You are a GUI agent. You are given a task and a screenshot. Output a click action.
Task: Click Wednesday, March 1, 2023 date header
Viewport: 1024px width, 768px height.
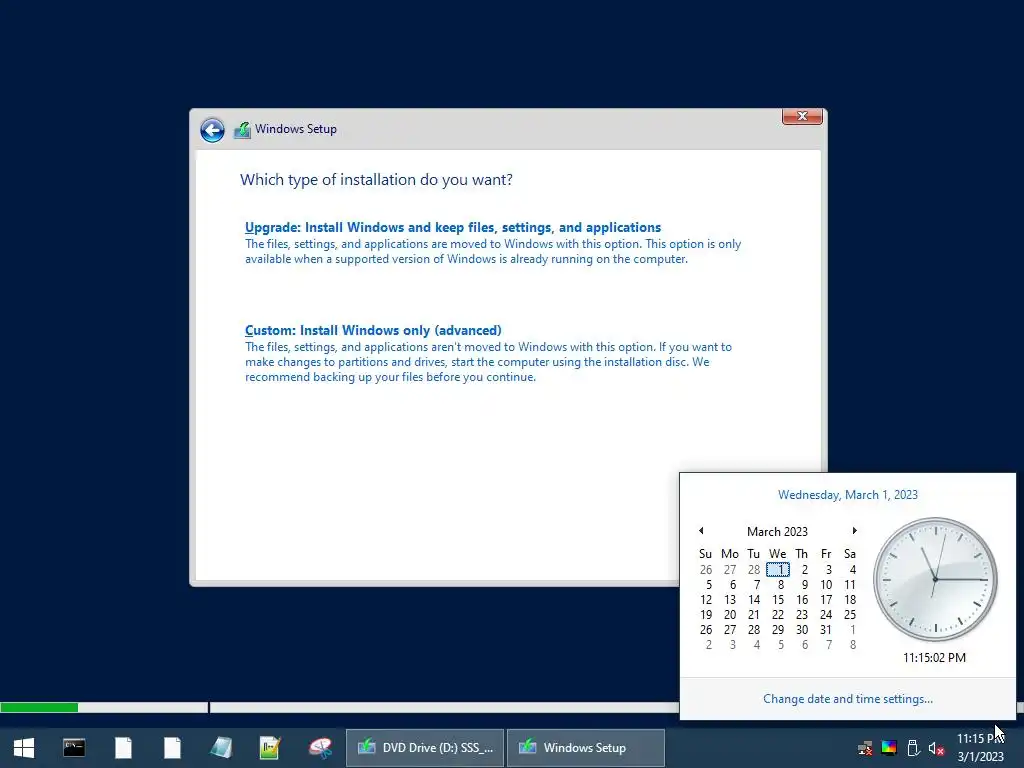848,494
